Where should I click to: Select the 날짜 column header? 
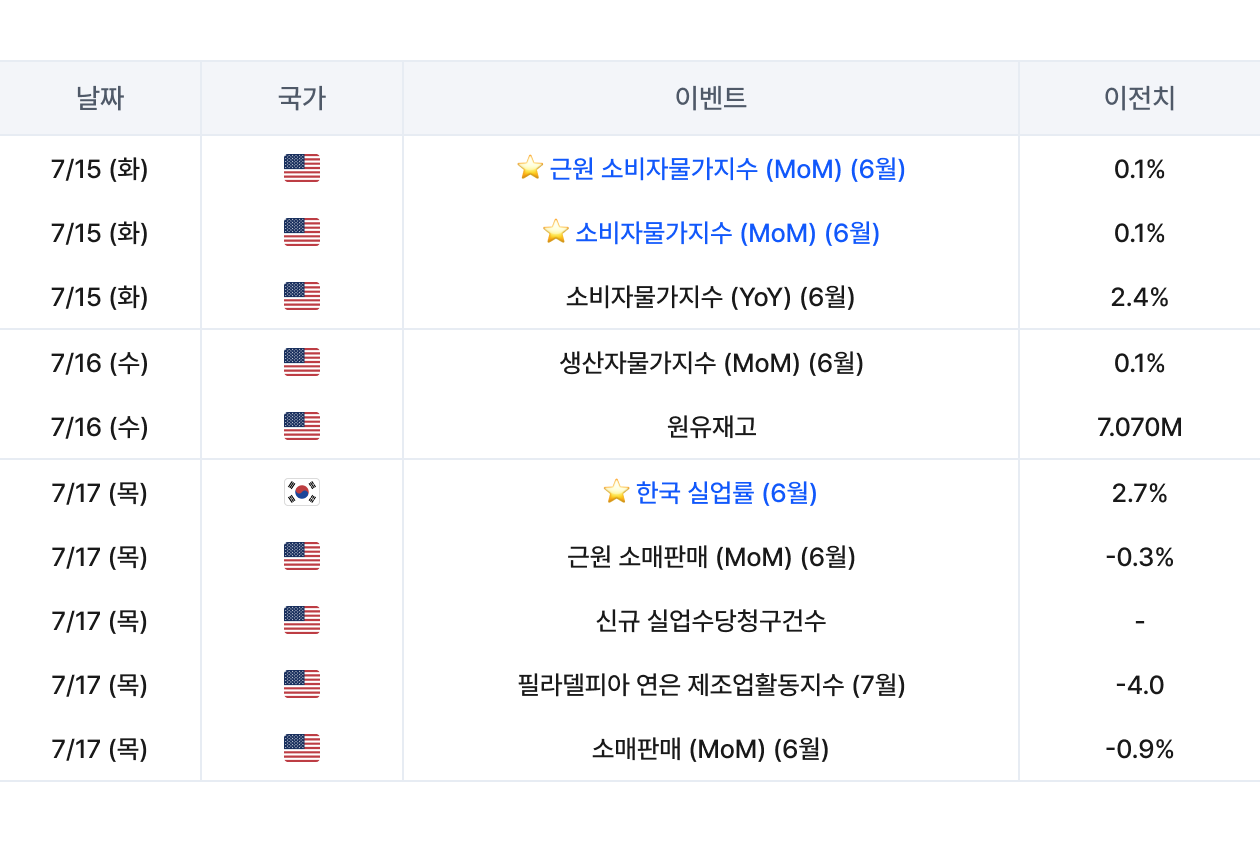100,98
